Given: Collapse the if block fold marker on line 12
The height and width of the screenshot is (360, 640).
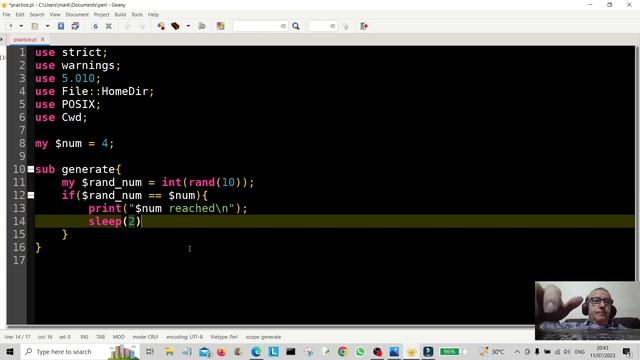Looking at the screenshot, I should point(31,196).
